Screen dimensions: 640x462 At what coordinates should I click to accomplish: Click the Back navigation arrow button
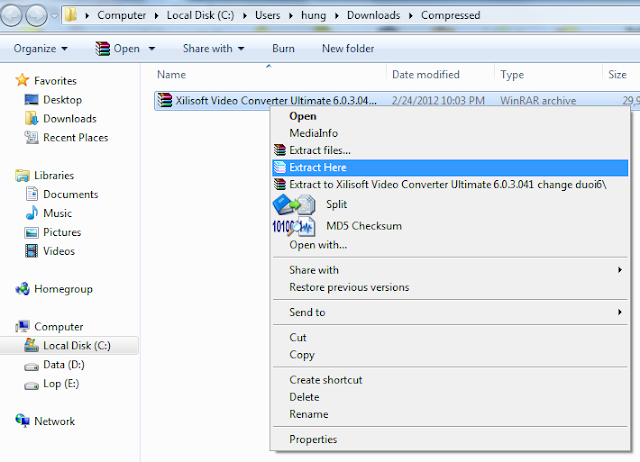[11, 16]
